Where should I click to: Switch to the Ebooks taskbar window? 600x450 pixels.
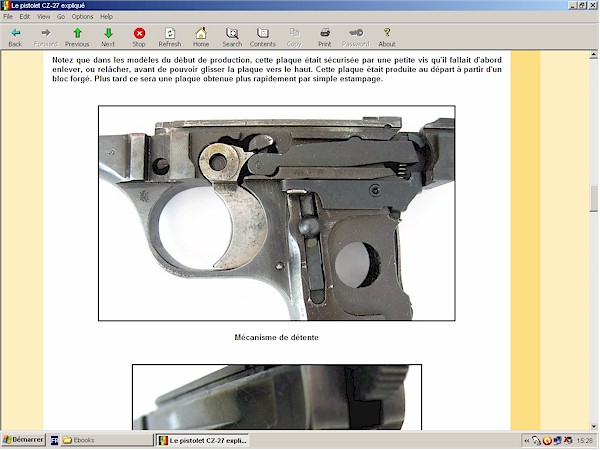106,440
